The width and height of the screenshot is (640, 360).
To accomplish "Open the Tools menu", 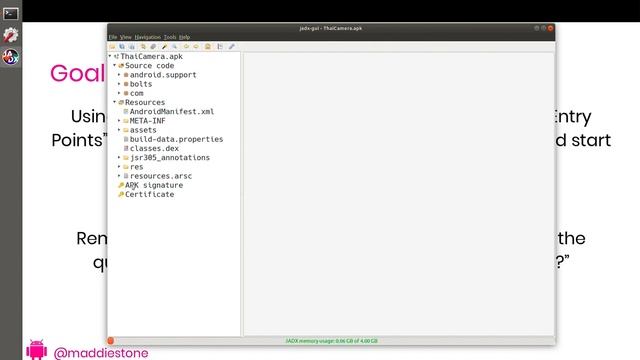I will tap(170, 37).
